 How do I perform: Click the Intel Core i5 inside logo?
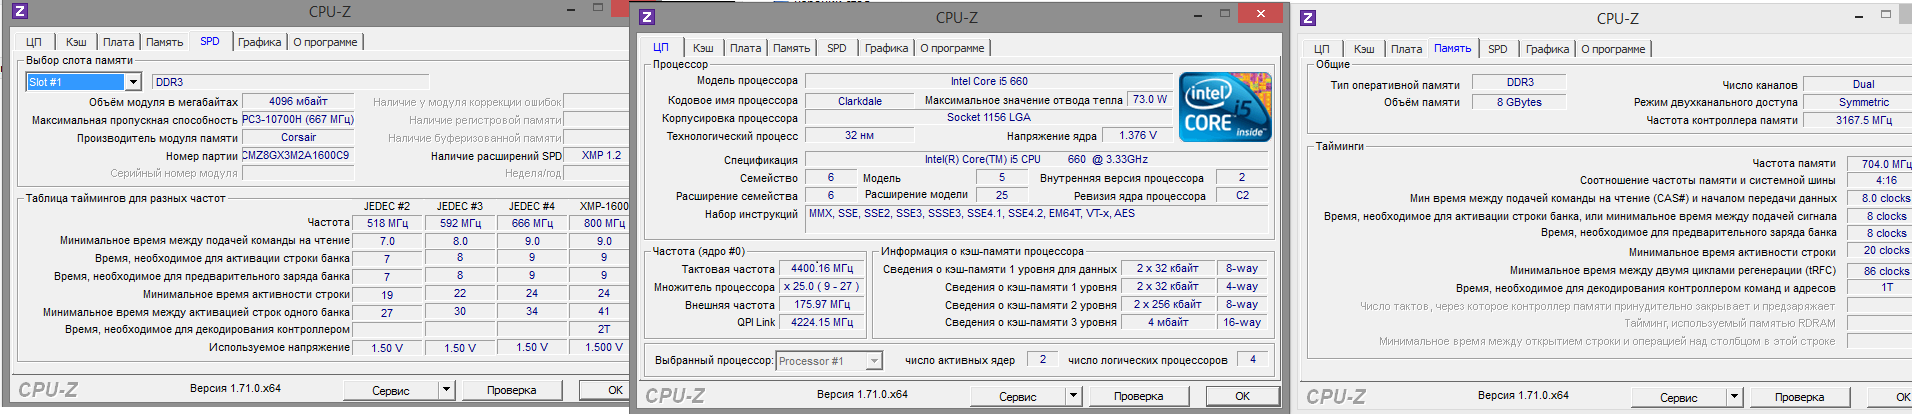(x=1225, y=107)
